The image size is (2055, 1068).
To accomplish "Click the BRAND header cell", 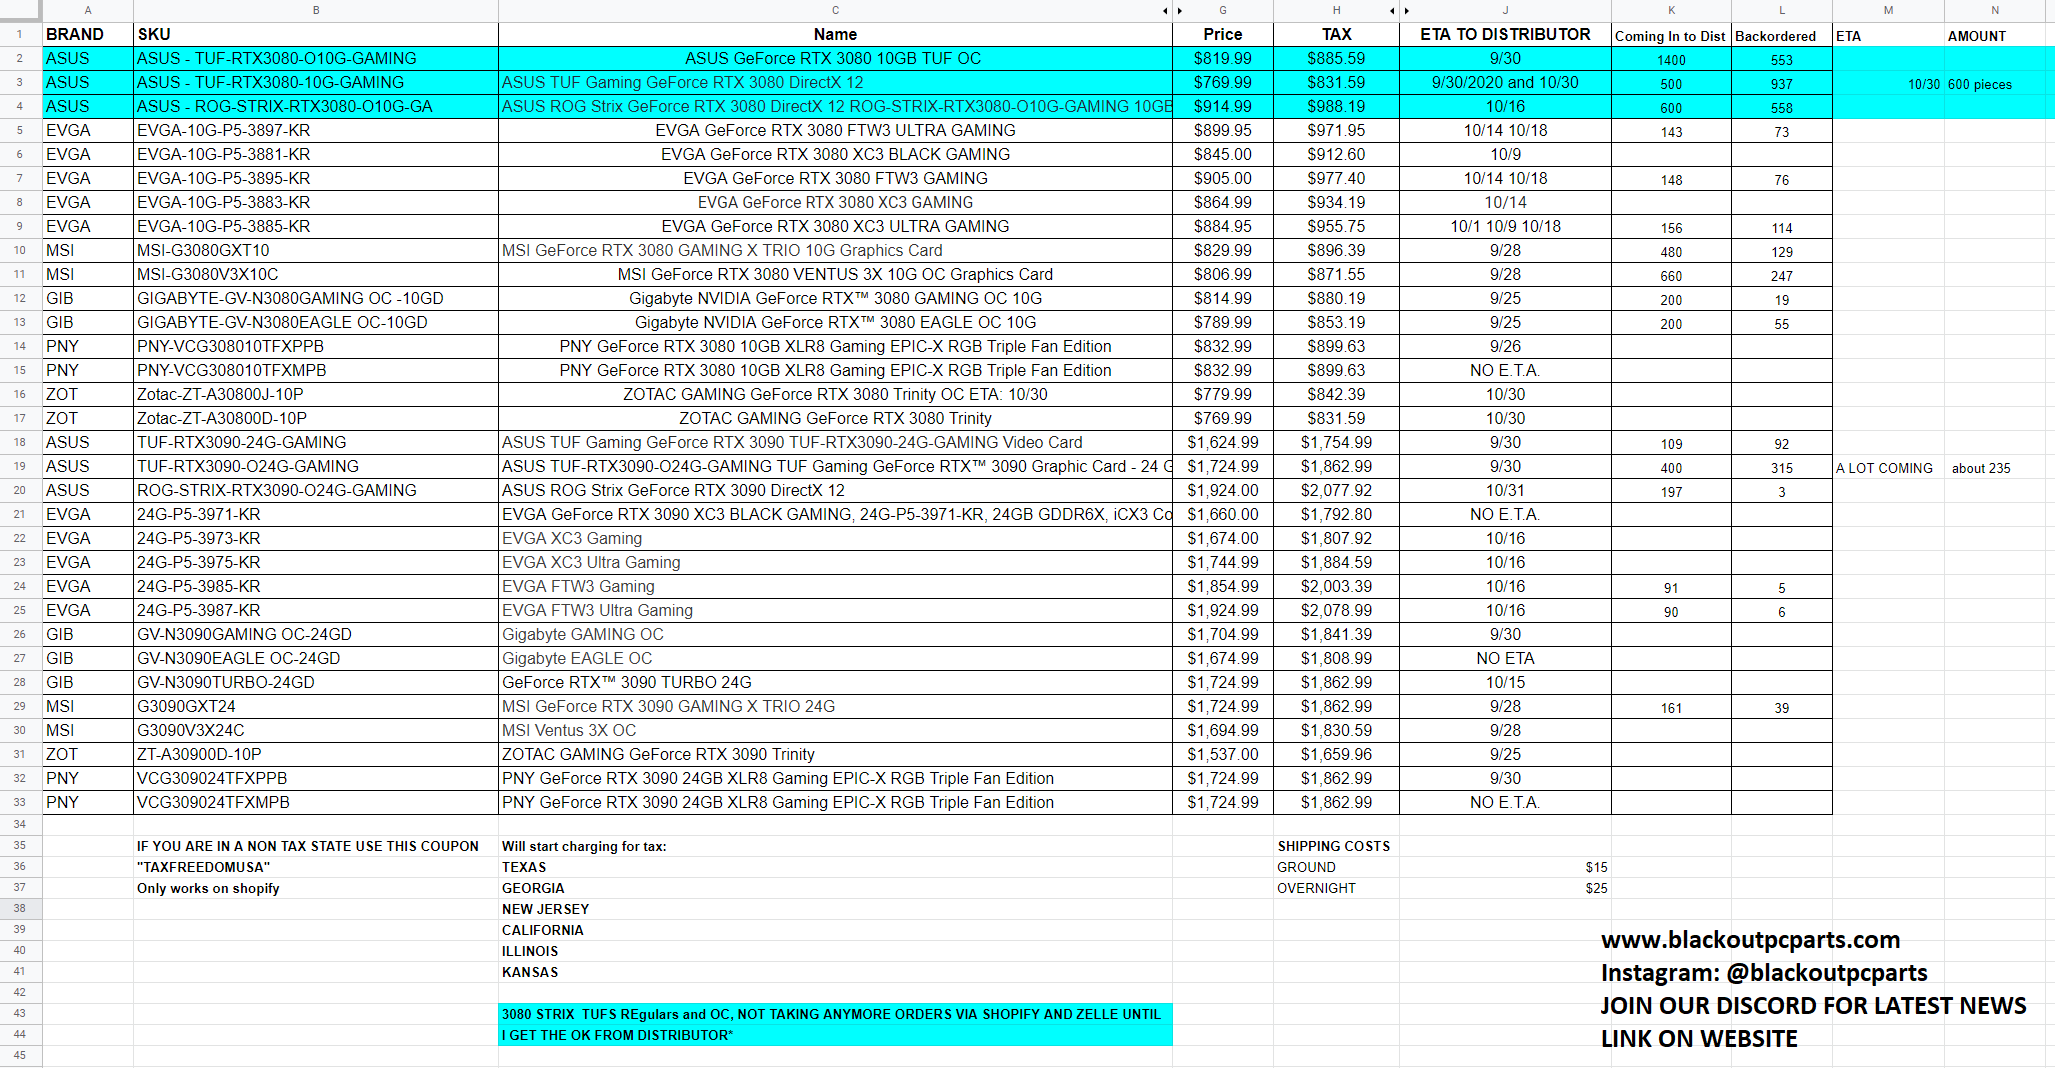I will coord(88,34).
